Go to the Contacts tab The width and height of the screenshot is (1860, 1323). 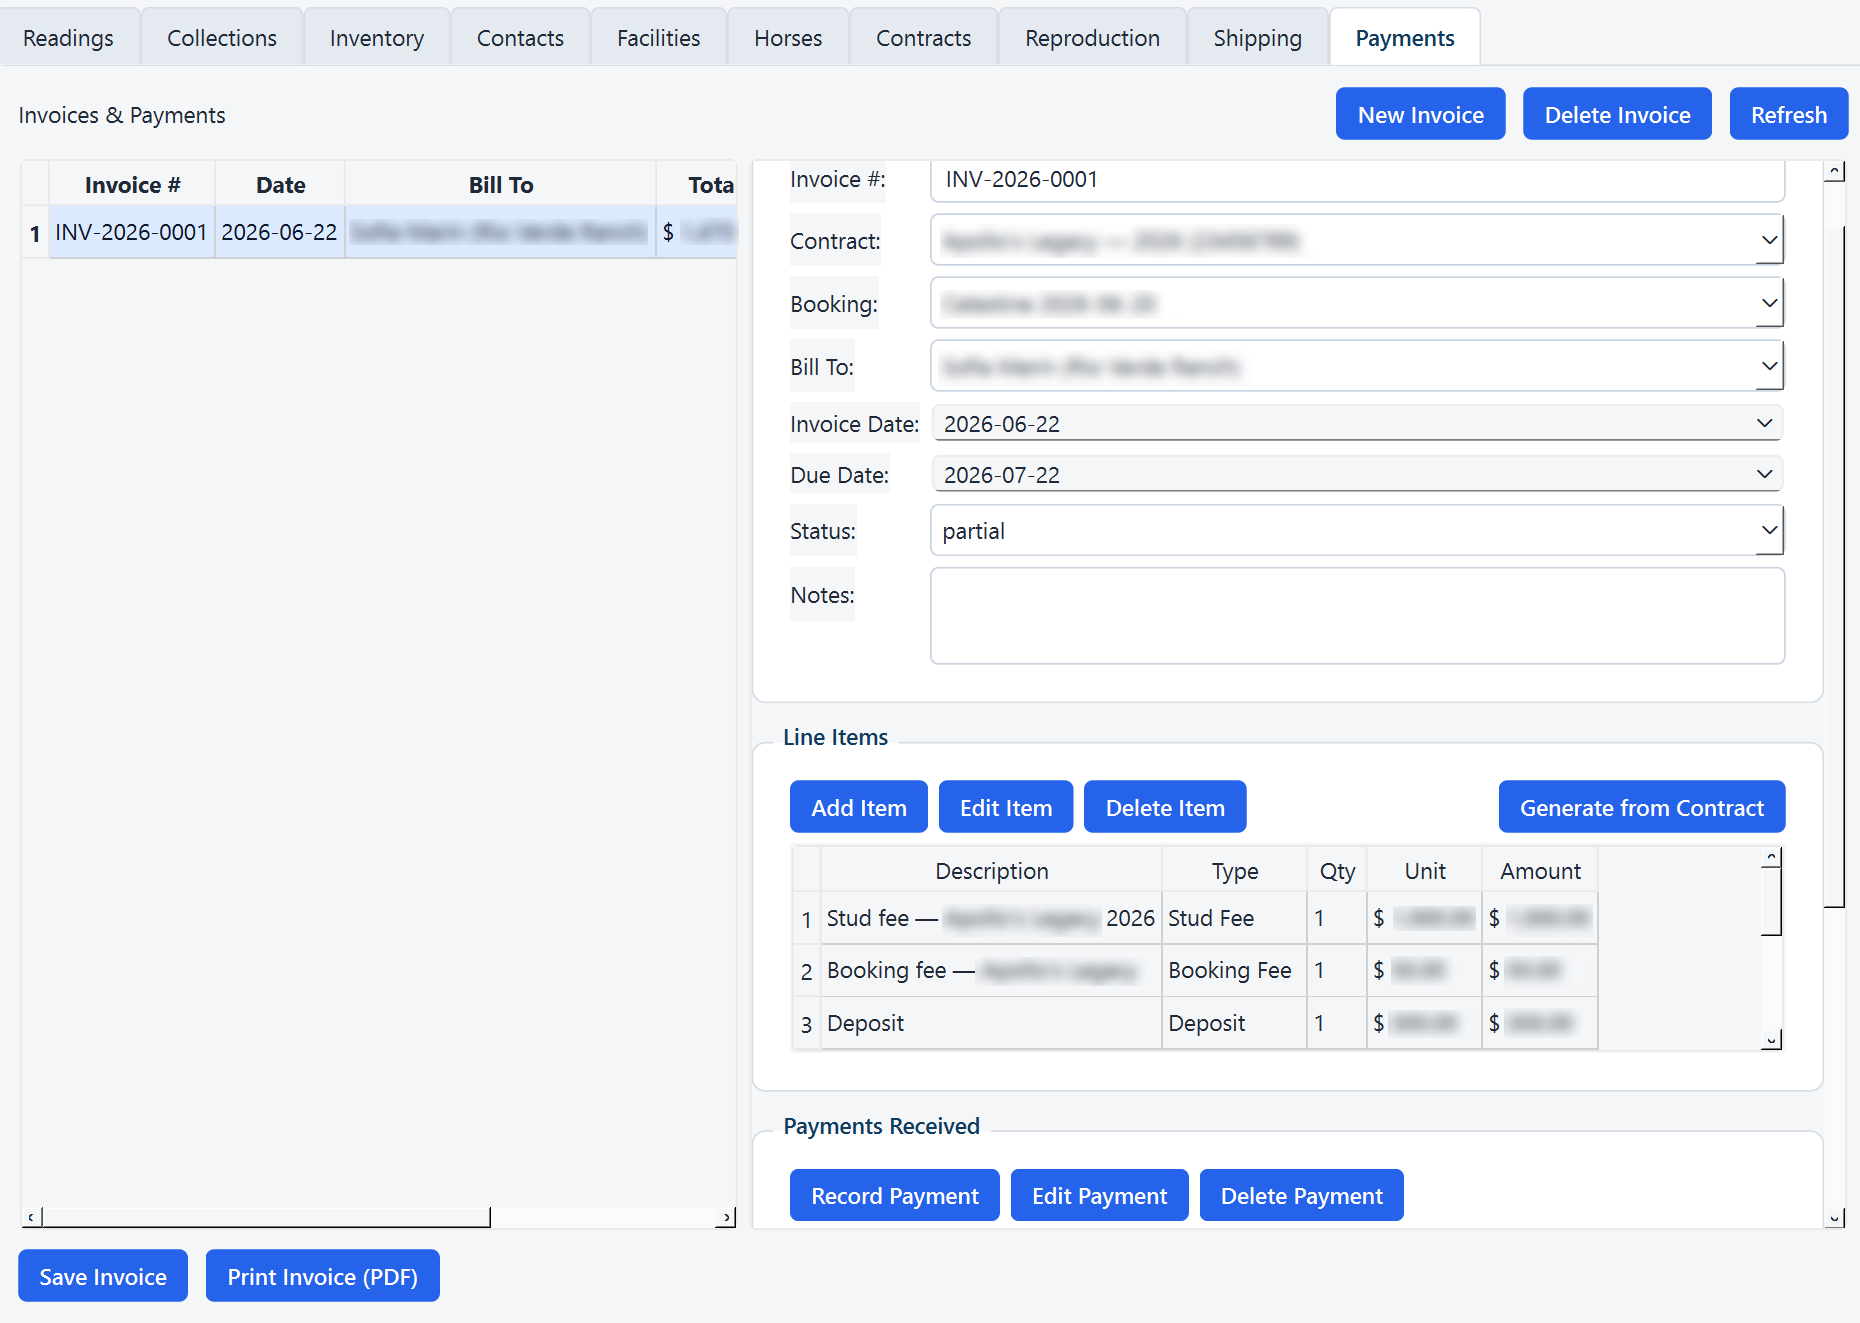pyautogui.click(x=520, y=38)
